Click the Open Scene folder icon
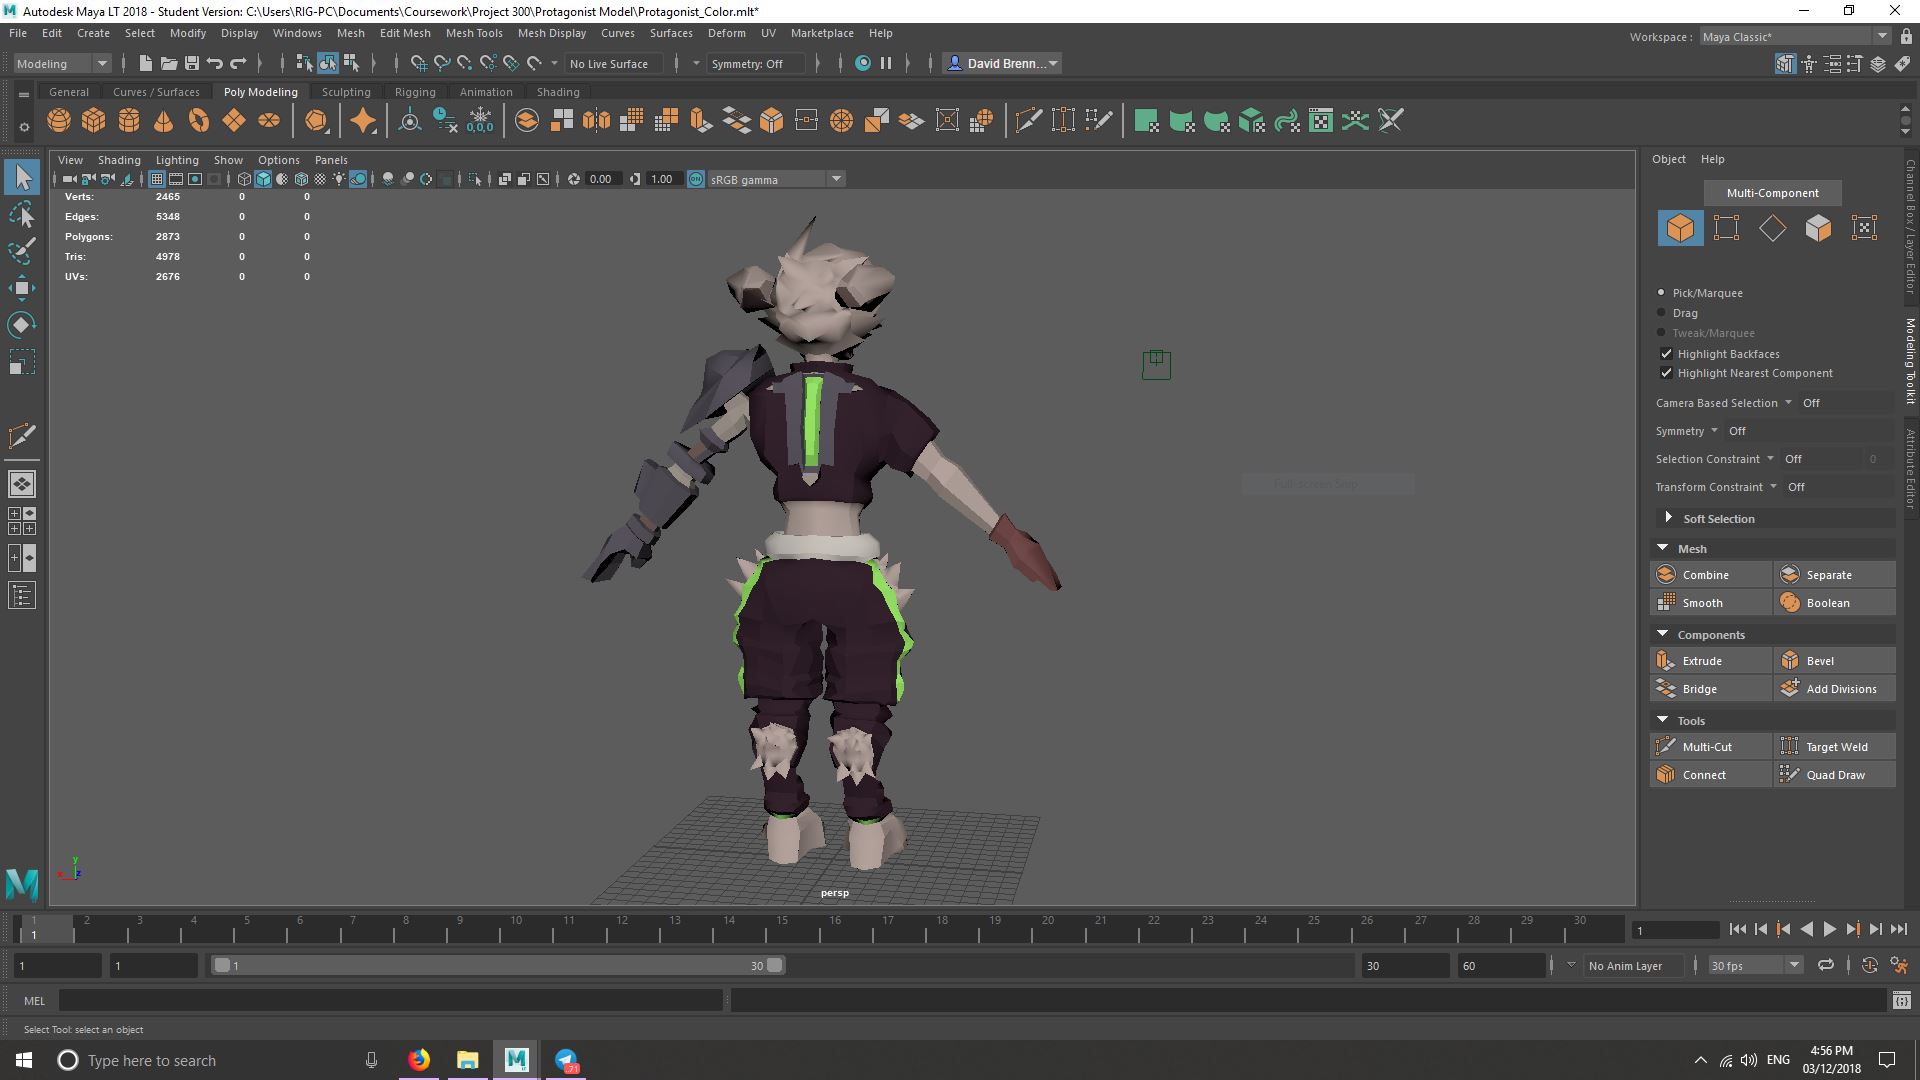The image size is (1920, 1080). pos(169,63)
